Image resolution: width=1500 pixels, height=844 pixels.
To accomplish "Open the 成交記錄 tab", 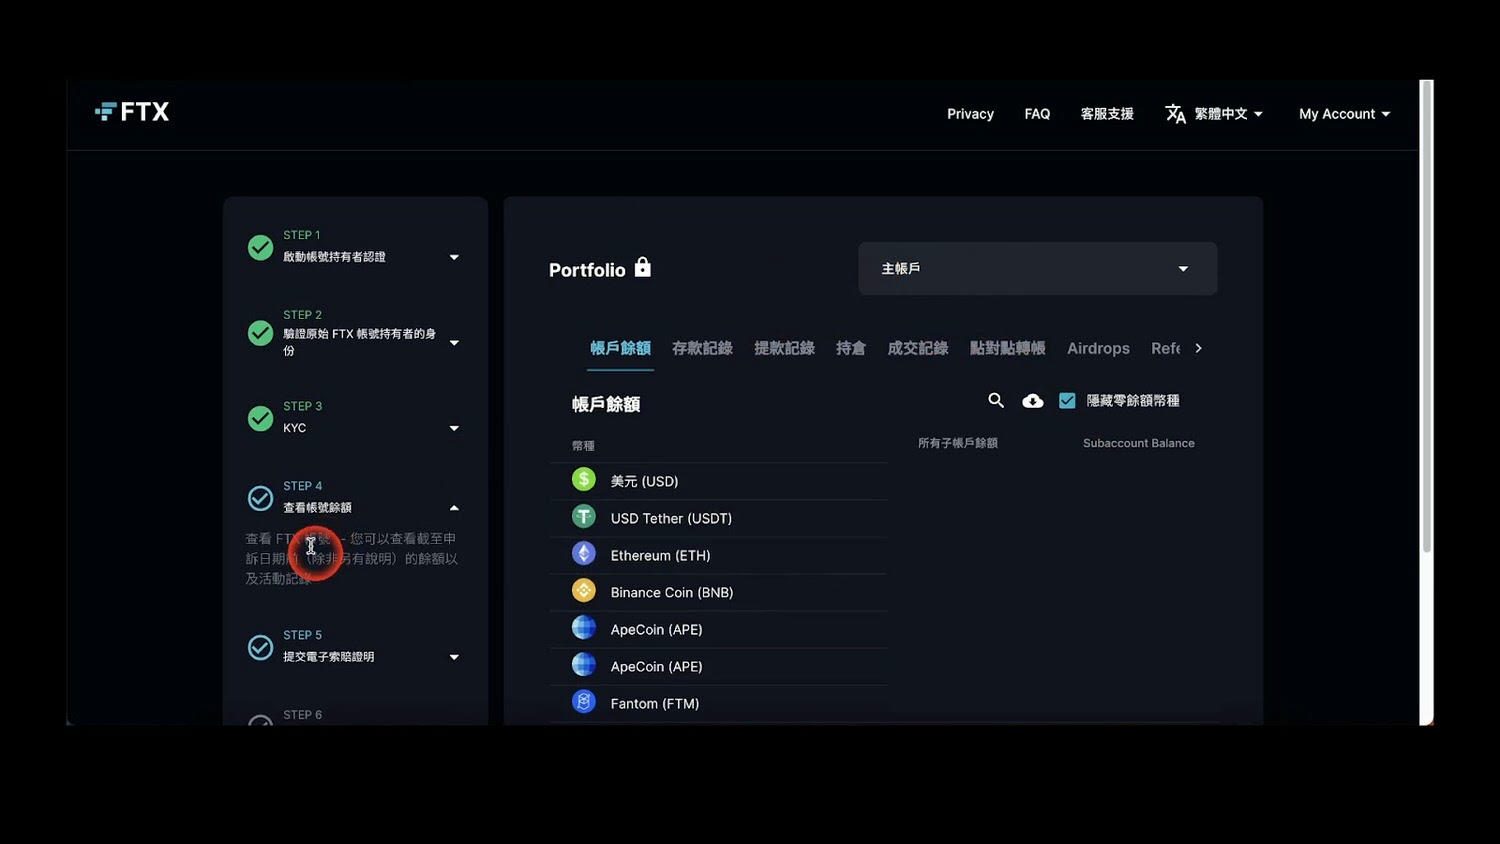I will pyautogui.click(x=918, y=348).
